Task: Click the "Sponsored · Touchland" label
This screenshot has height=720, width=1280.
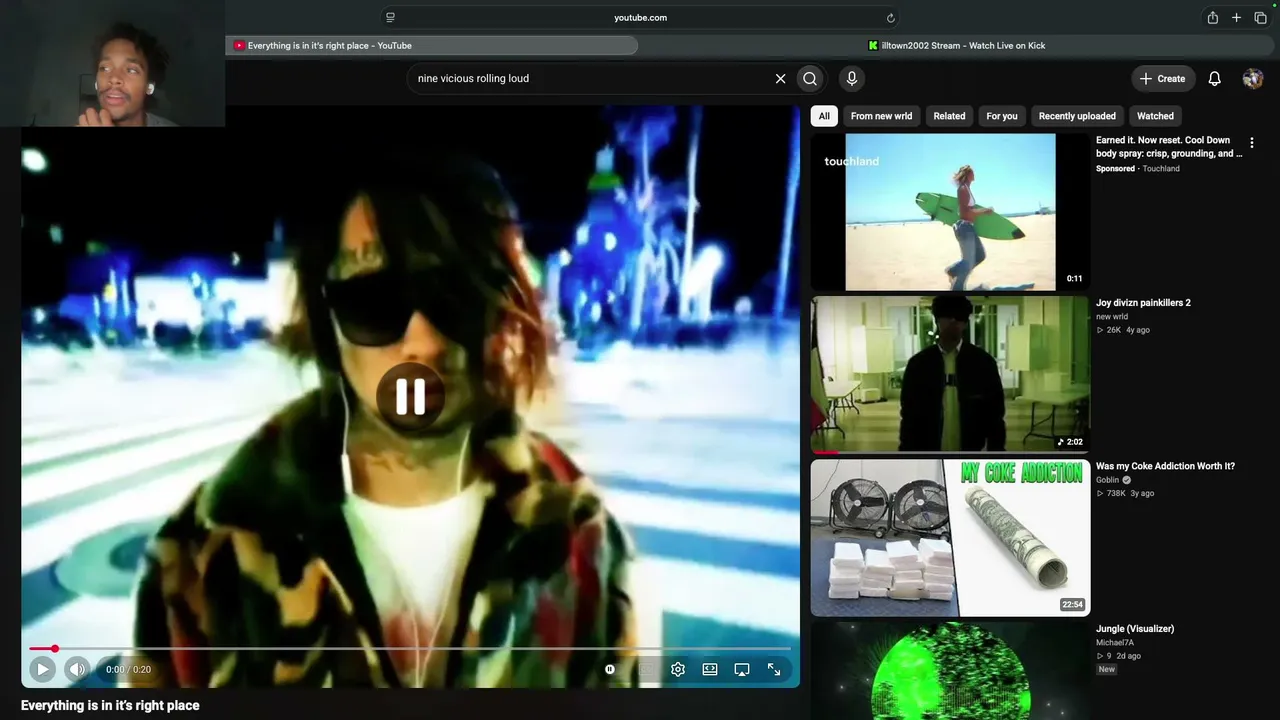Action: [x=1138, y=169]
